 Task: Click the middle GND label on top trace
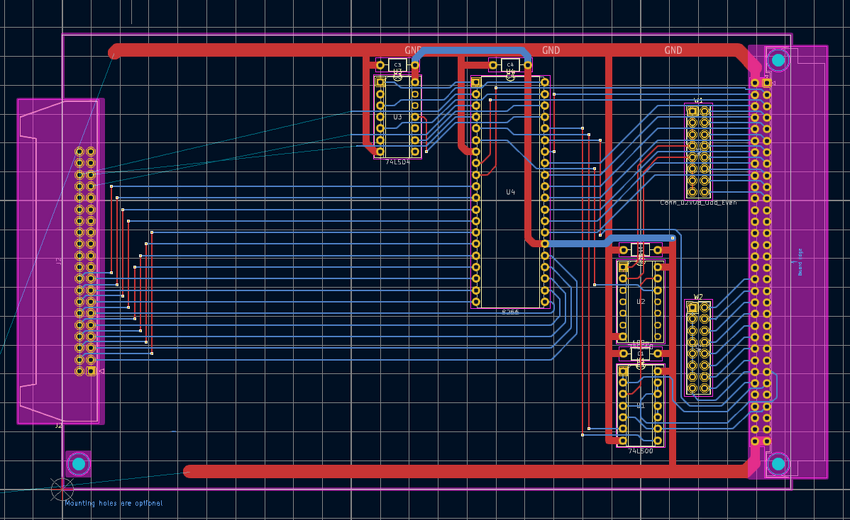click(x=551, y=50)
